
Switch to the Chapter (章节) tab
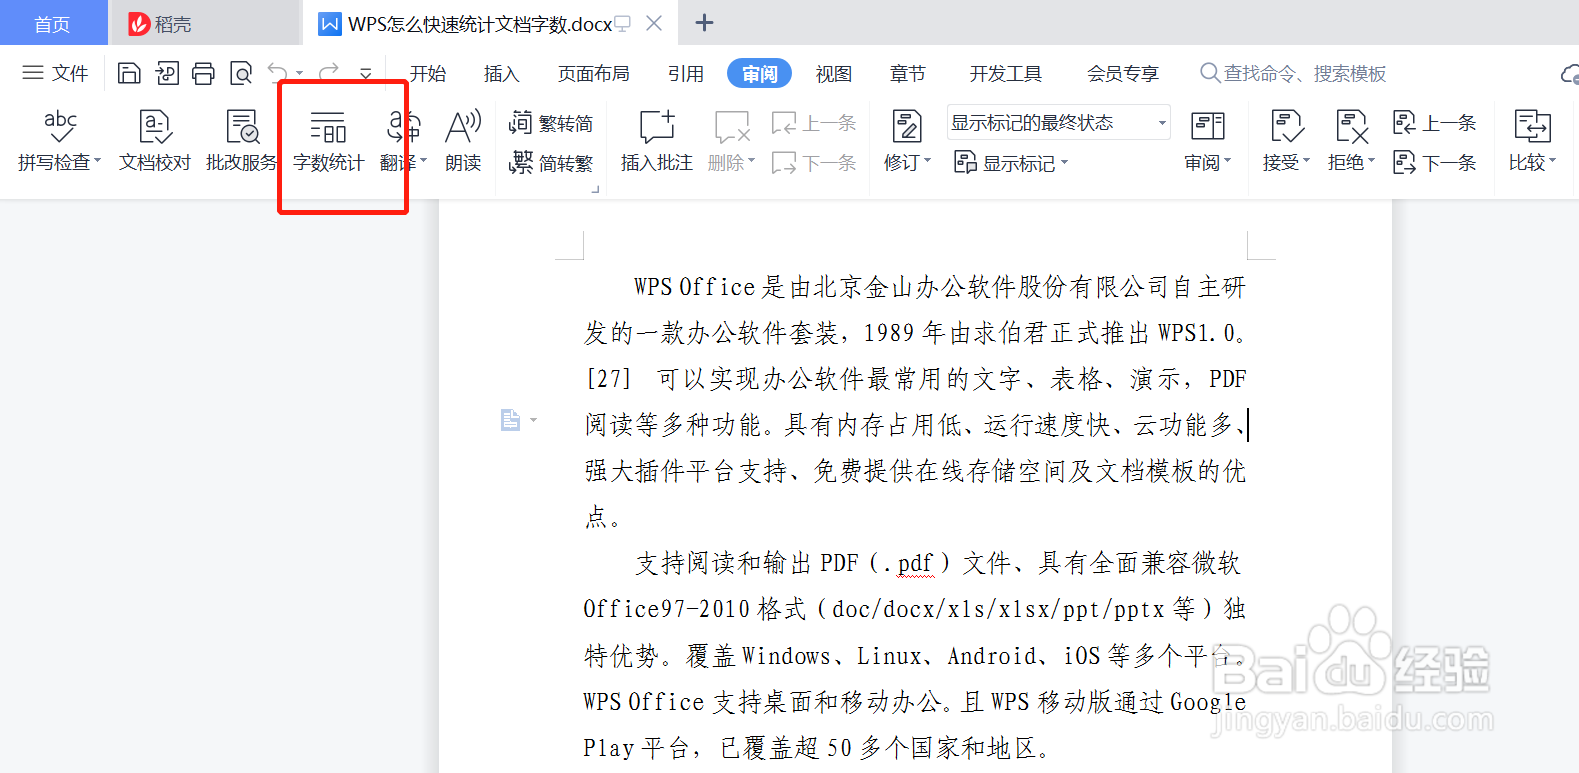908,74
